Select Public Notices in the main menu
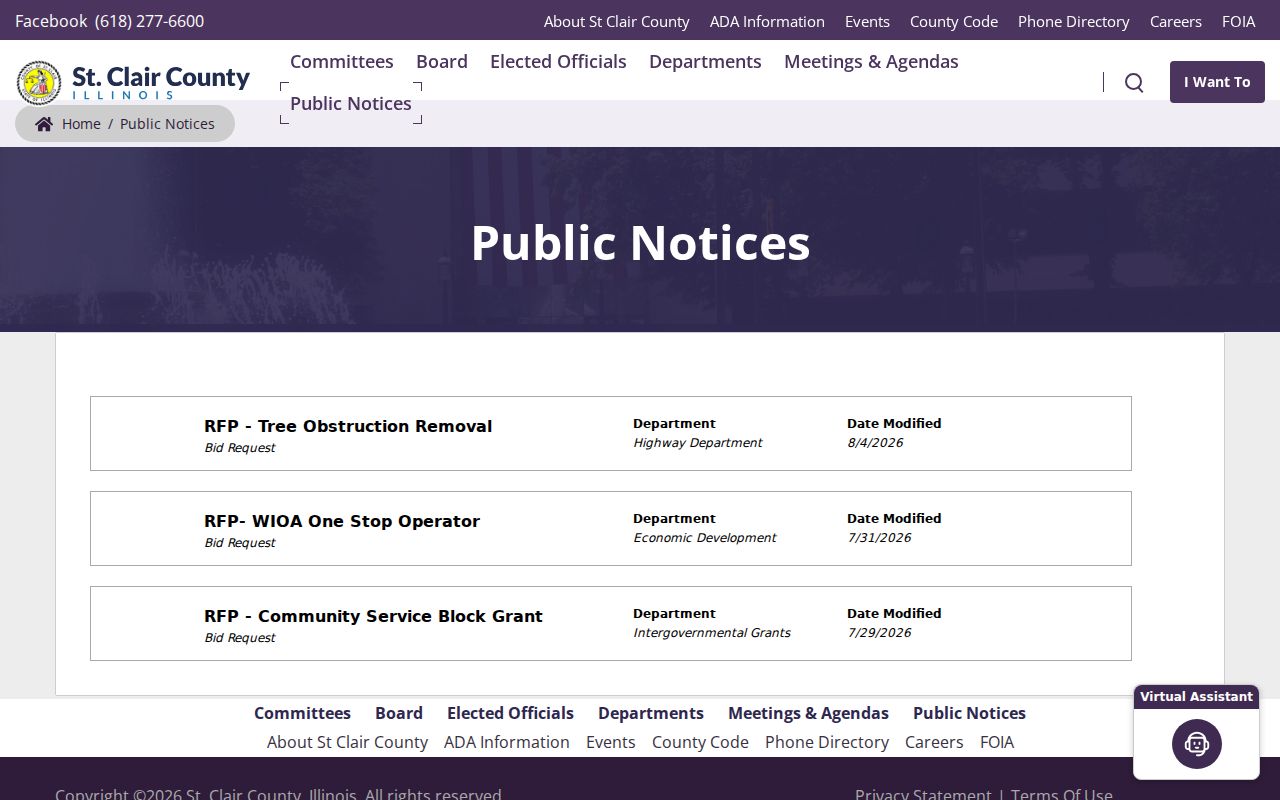1280x800 pixels. pyautogui.click(x=351, y=103)
